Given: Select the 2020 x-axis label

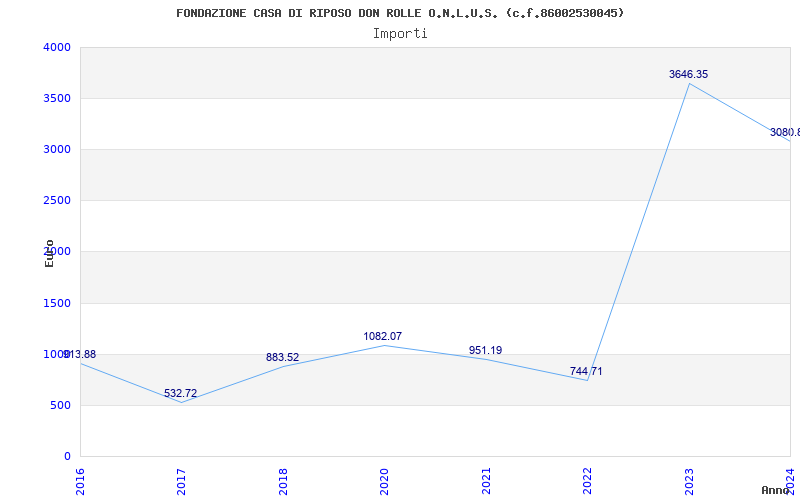Looking at the screenshot, I should (384, 481).
